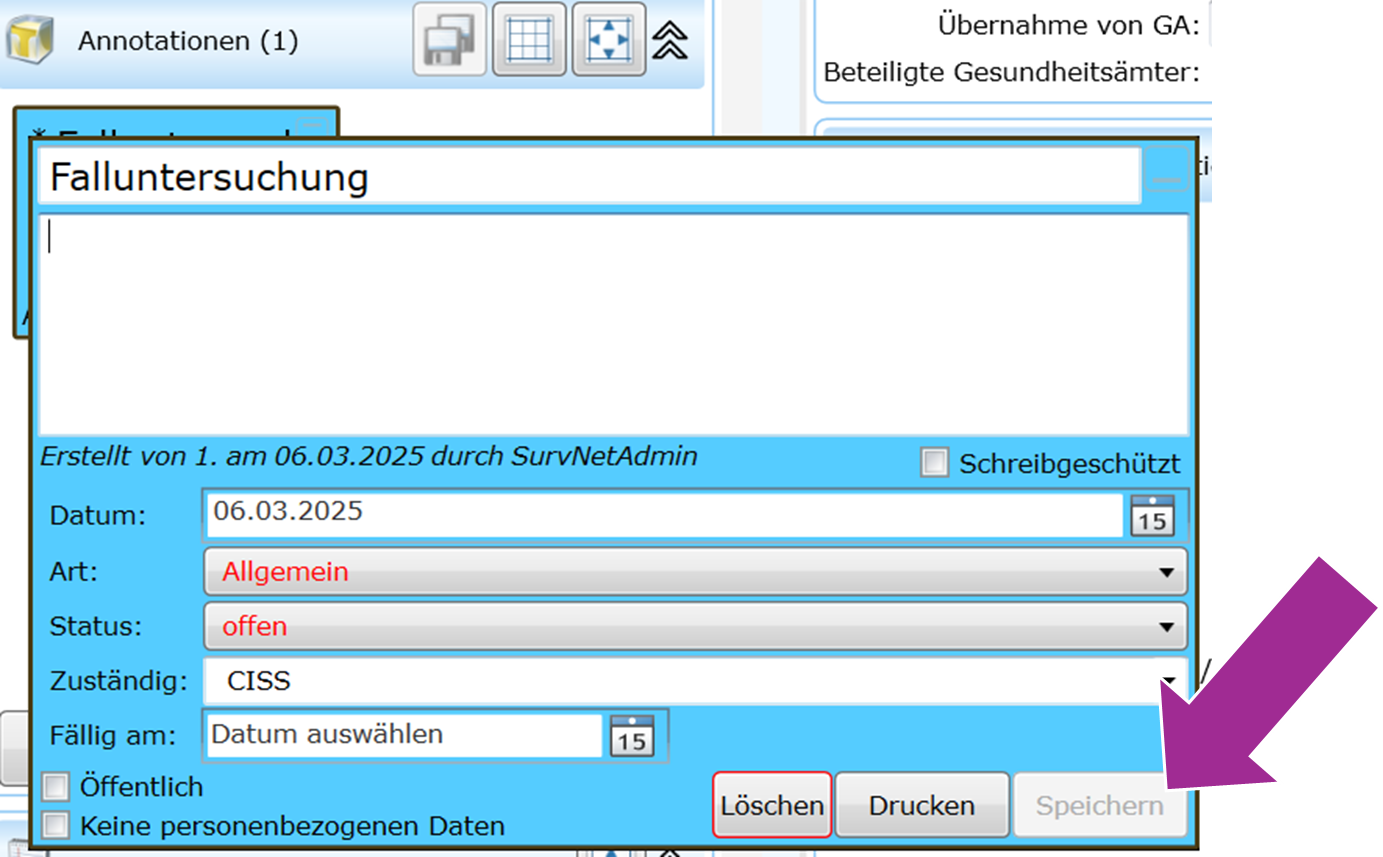The image size is (1383, 857).
Task: Open the calendar picker beside Datum field
Action: pyautogui.click(x=1152, y=516)
